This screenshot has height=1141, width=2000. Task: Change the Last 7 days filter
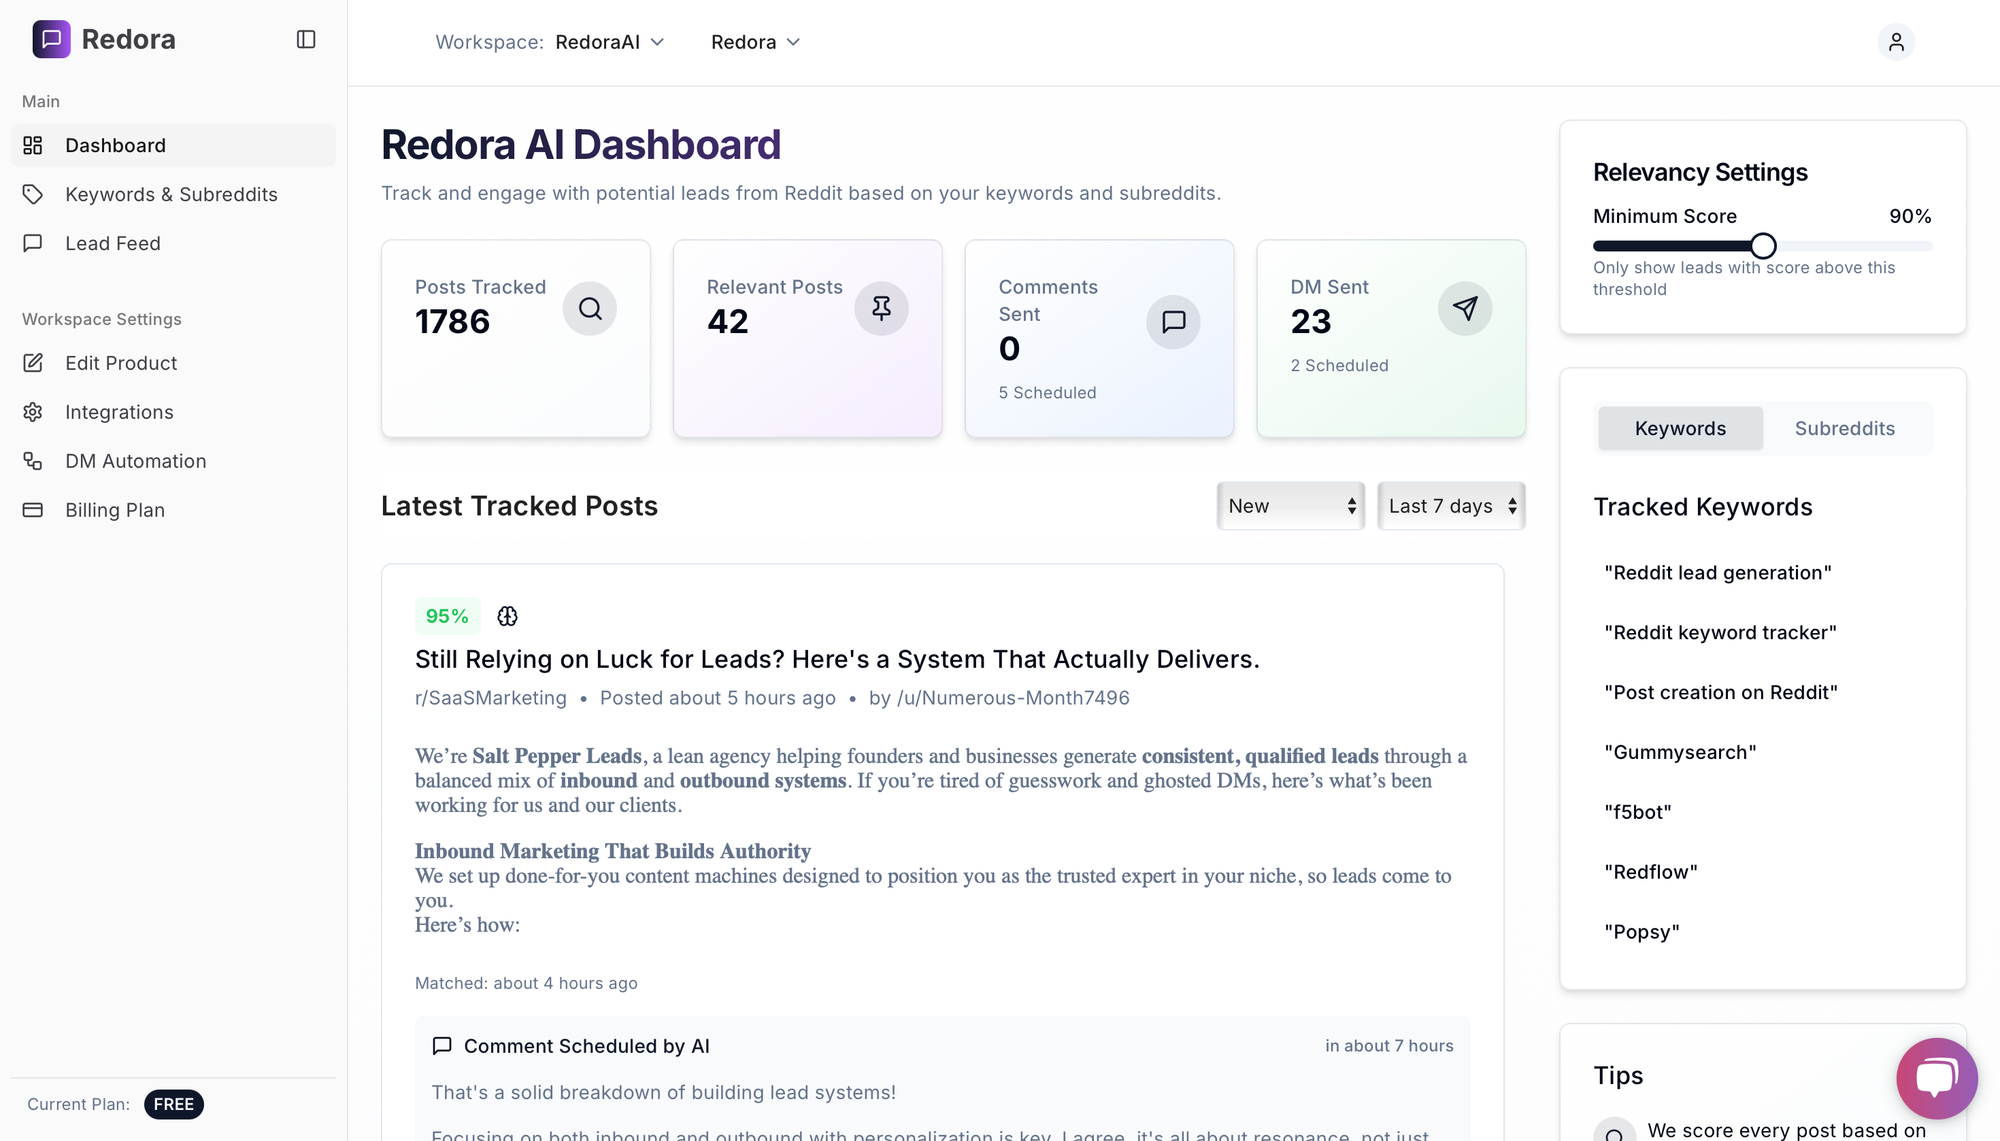(x=1451, y=506)
